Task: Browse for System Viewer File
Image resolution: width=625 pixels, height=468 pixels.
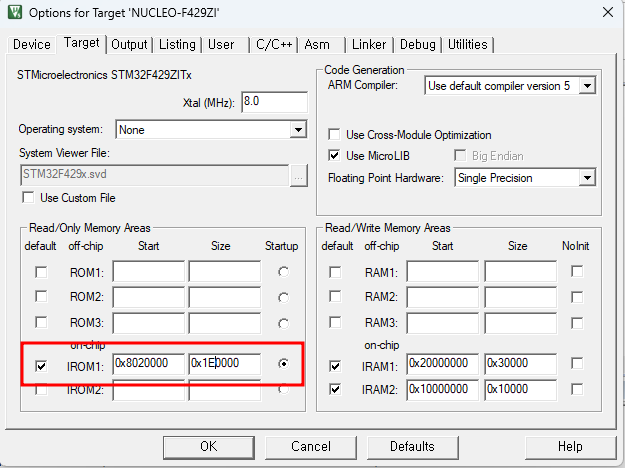Action: (x=299, y=175)
